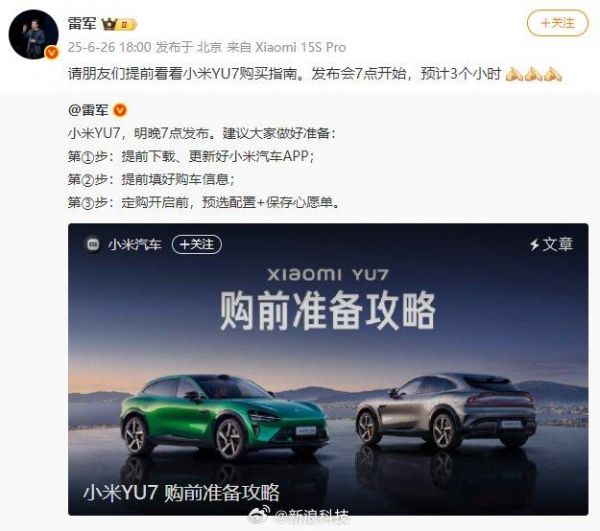Open 雷军's profile avatar photo

pos(33,34)
